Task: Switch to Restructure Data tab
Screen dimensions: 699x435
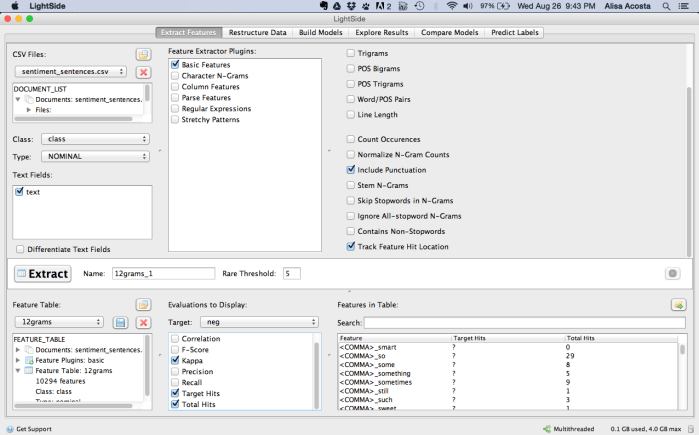Action: (258, 33)
